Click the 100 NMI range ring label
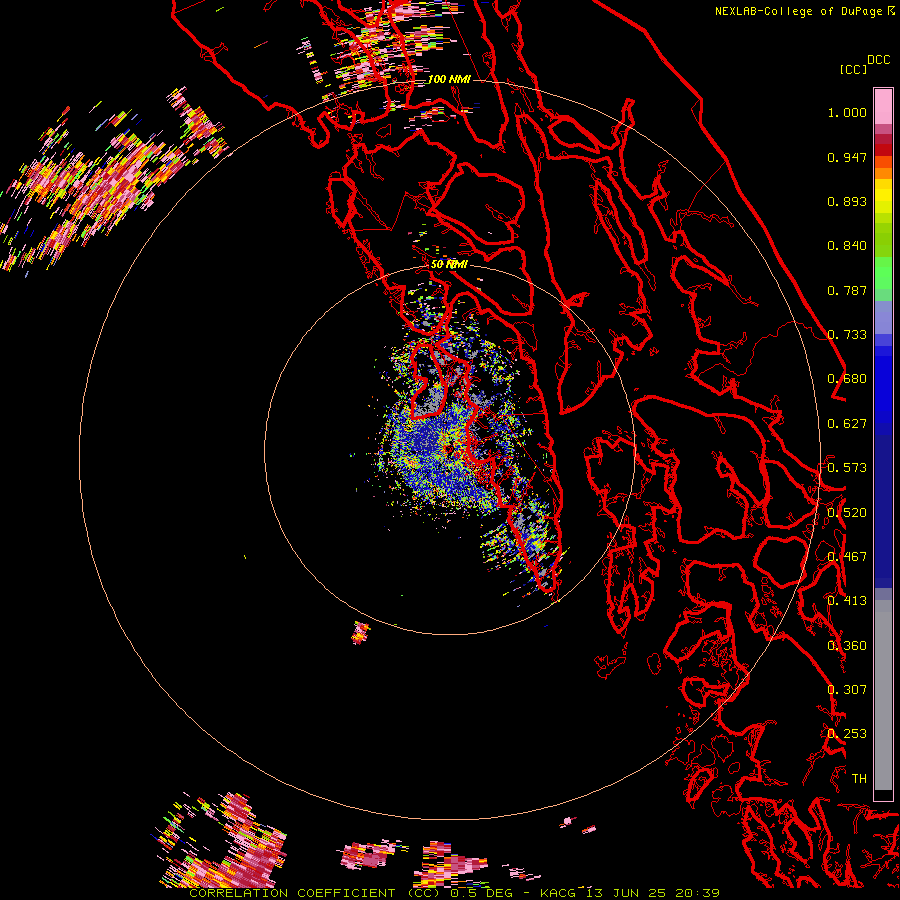Screen dimensions: 900x900 click(x=449, y=79)
